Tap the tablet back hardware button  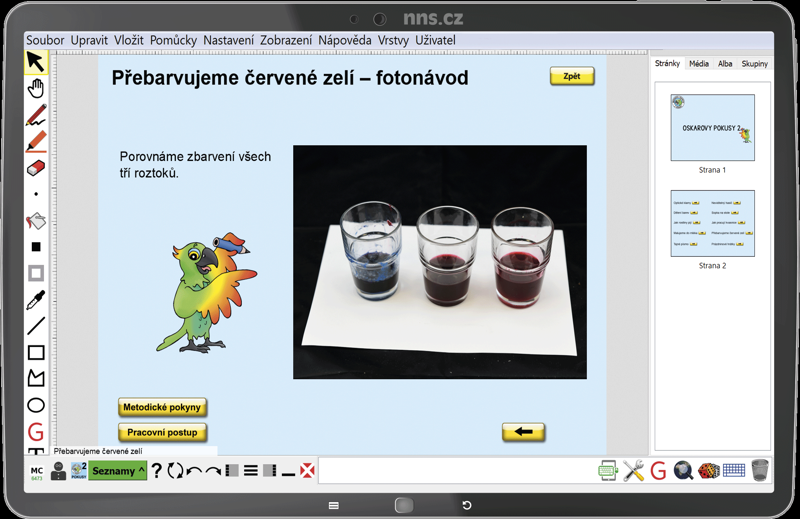466,505
